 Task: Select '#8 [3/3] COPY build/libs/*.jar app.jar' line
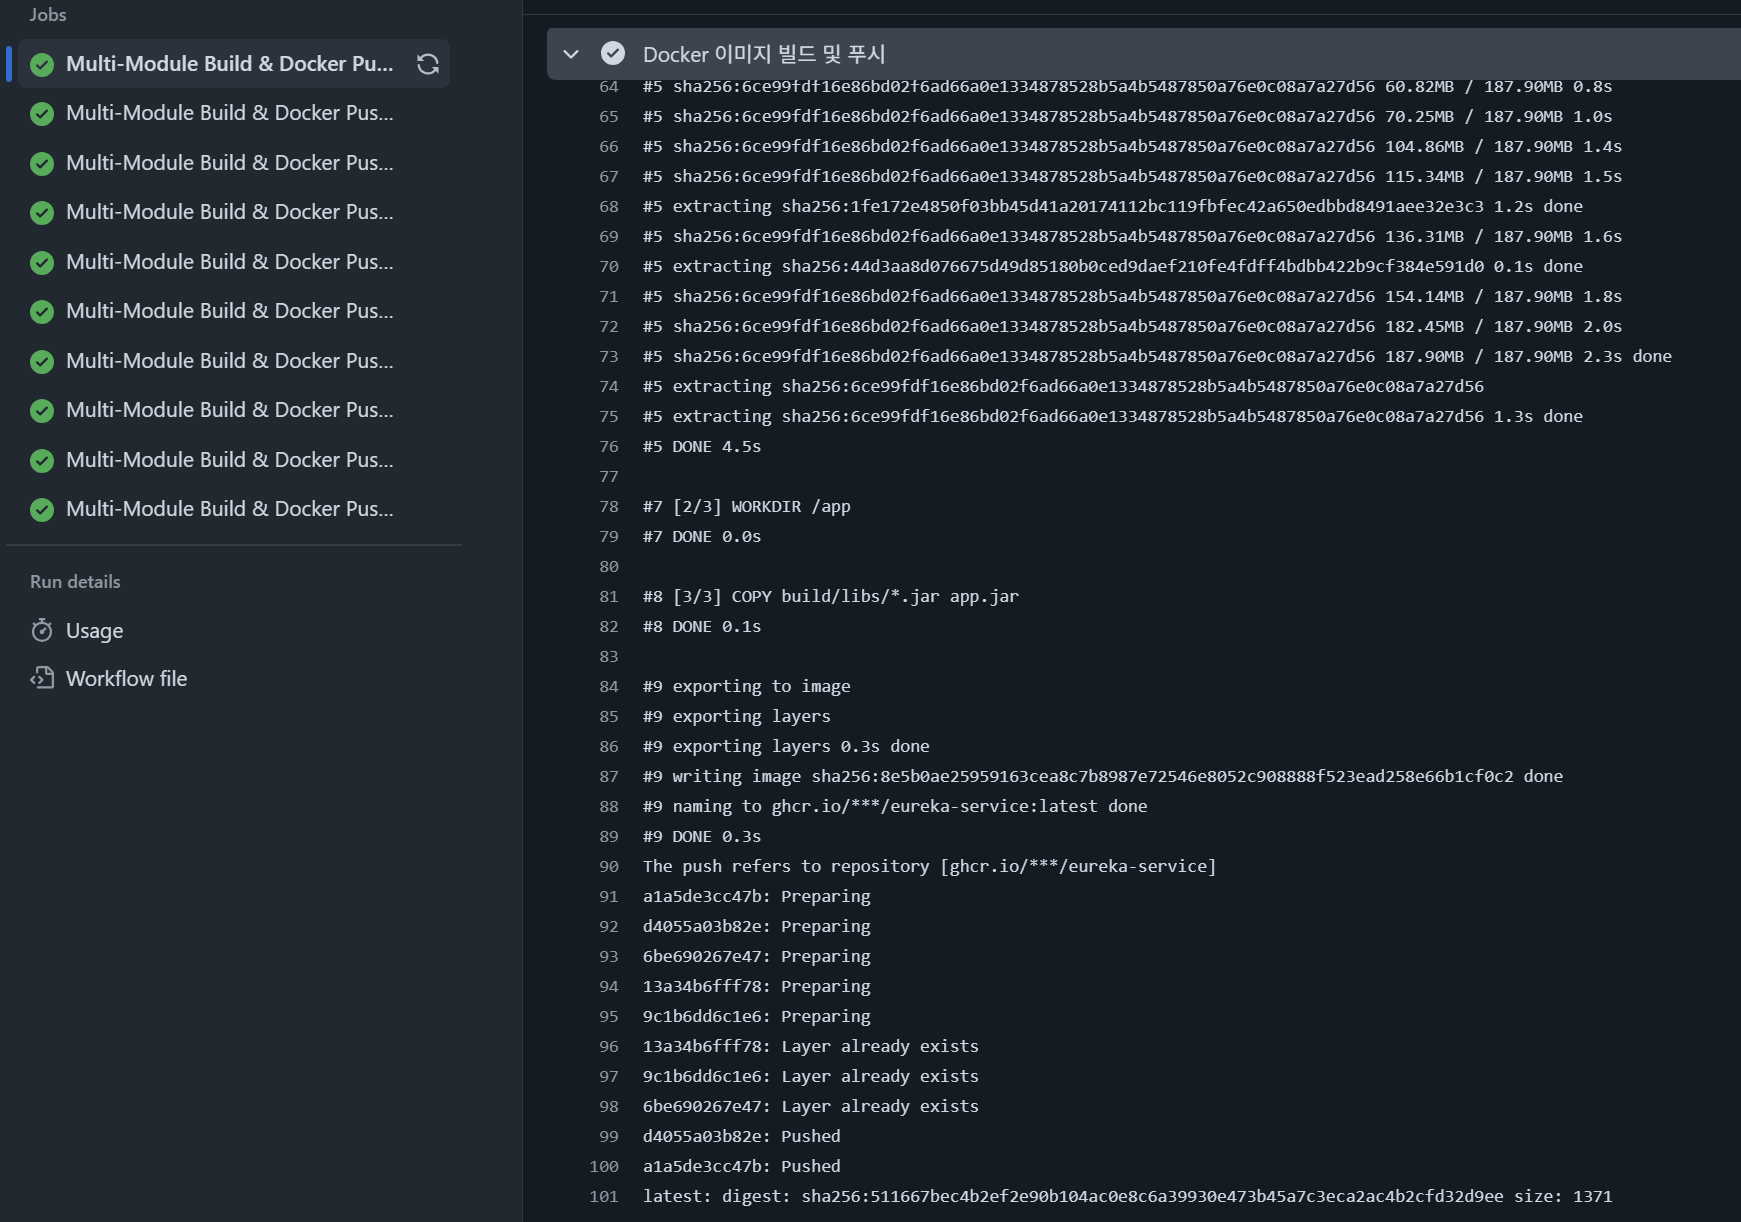tap(831, 597)
